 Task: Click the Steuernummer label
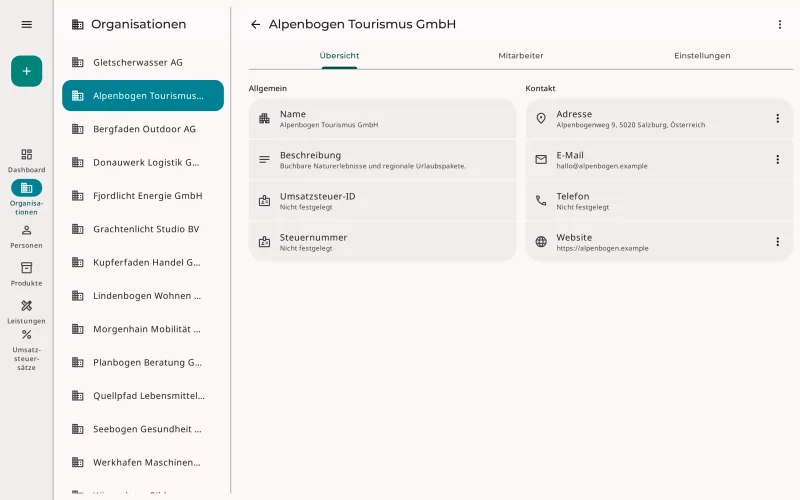313,237
